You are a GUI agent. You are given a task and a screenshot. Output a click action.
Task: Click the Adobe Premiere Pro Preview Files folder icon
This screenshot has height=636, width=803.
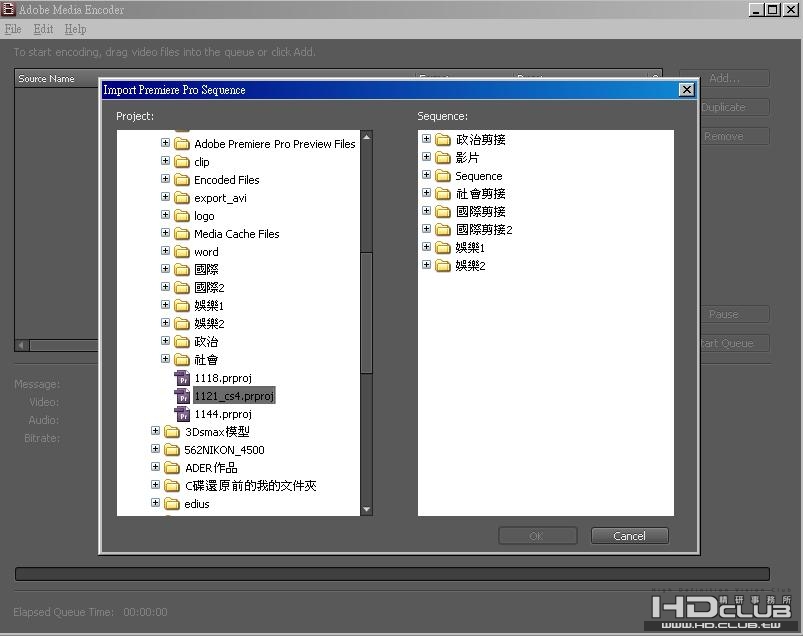point(182,144)
